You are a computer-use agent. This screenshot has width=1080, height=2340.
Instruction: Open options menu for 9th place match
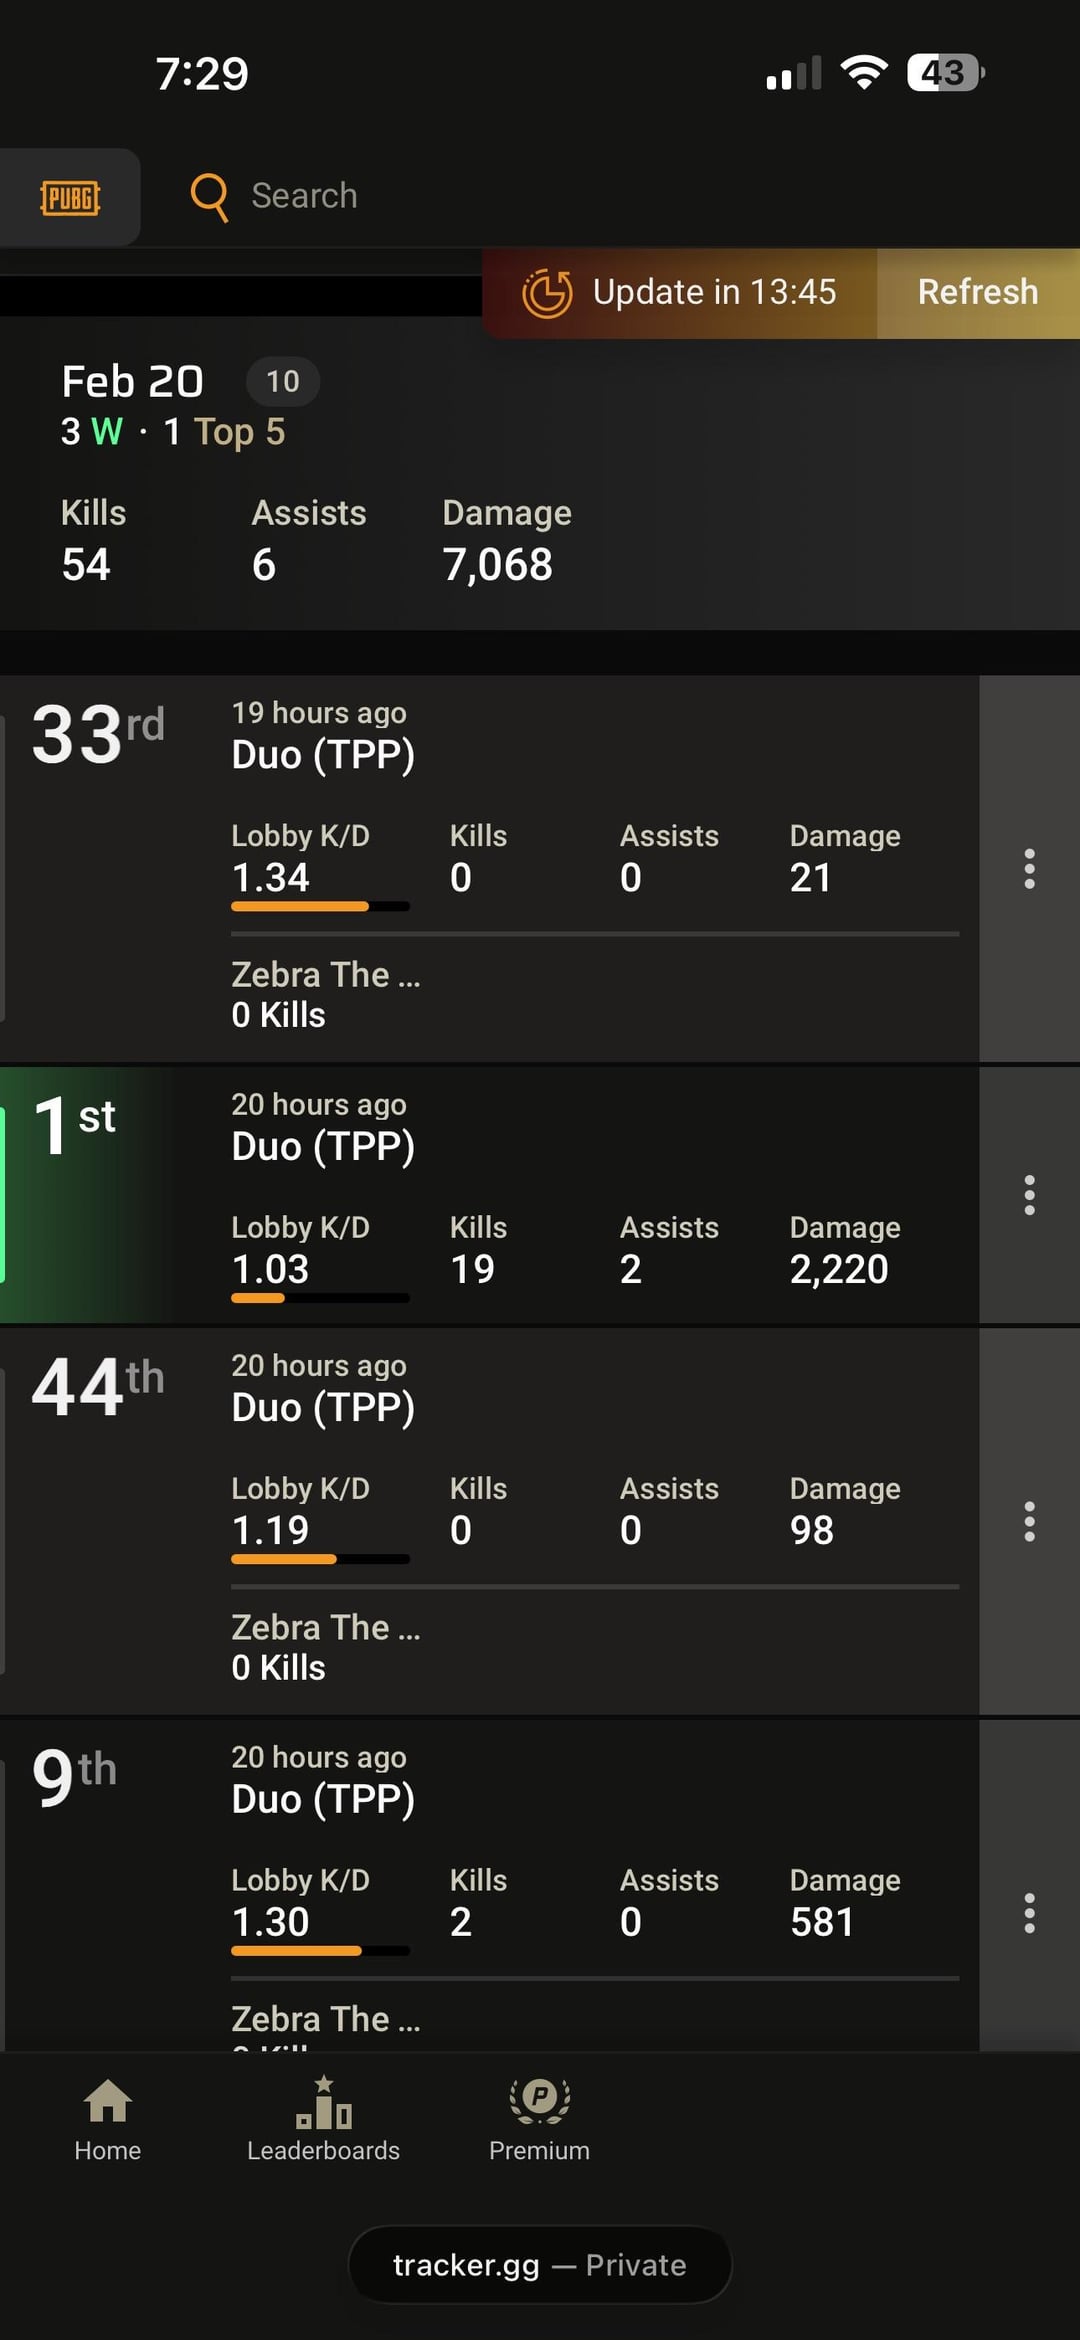tap(1029, 1913)
